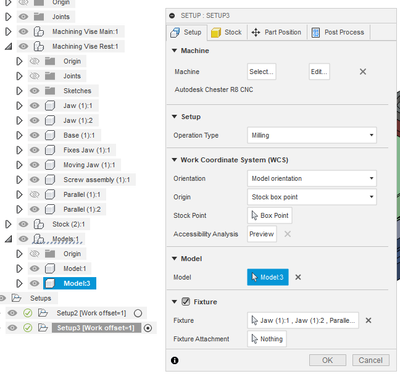The image size is (400, 374).
Task: Click the Accessibility Analysis Preview button
Action: point(262,234)
